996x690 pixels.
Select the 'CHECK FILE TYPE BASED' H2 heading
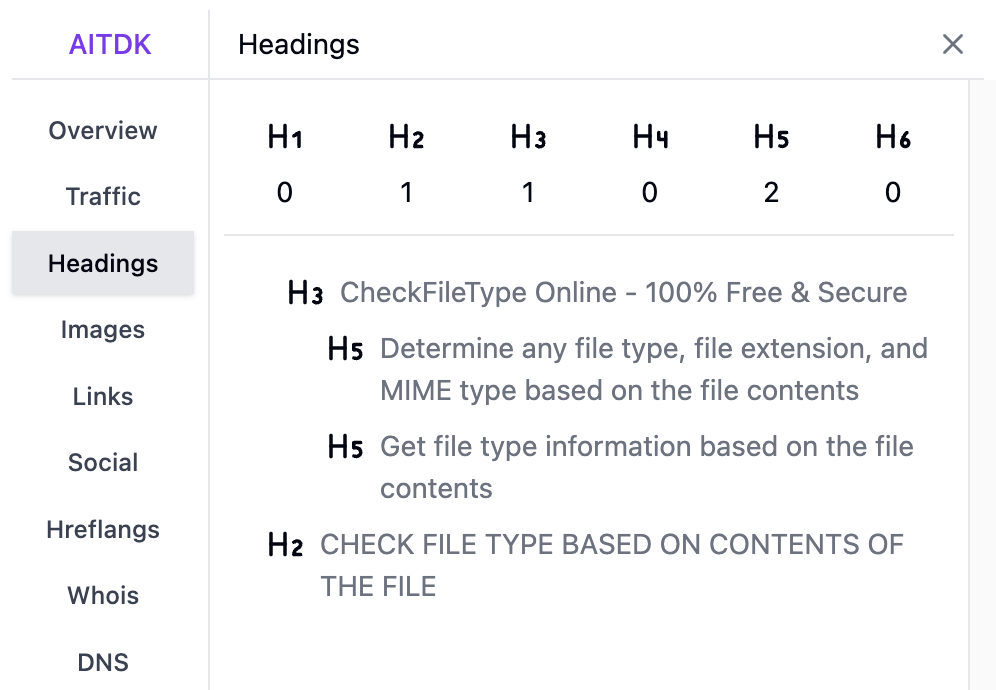click(x=611, y=565)
